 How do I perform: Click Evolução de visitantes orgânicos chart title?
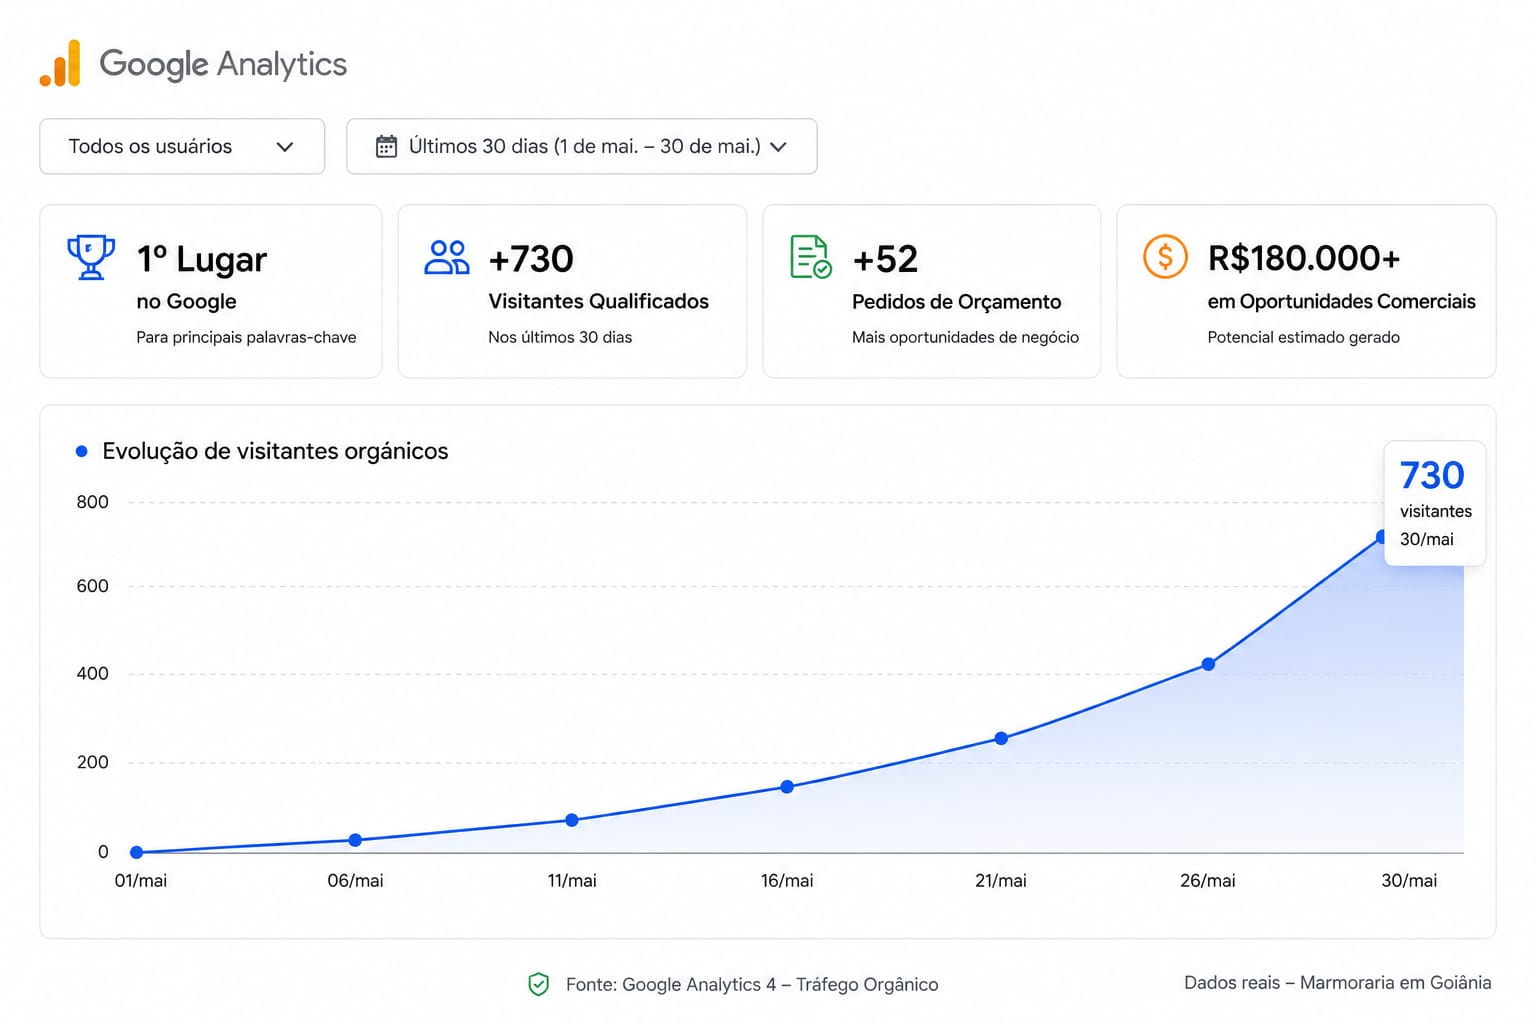[275, 451]
